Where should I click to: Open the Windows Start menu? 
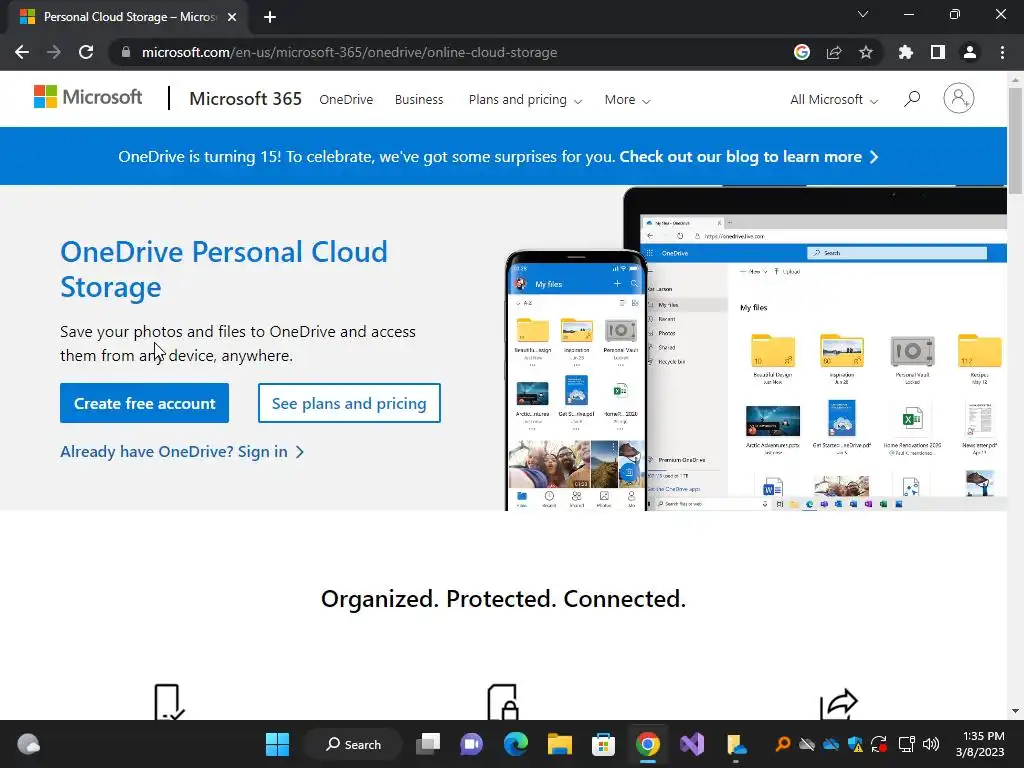[278, 744]
